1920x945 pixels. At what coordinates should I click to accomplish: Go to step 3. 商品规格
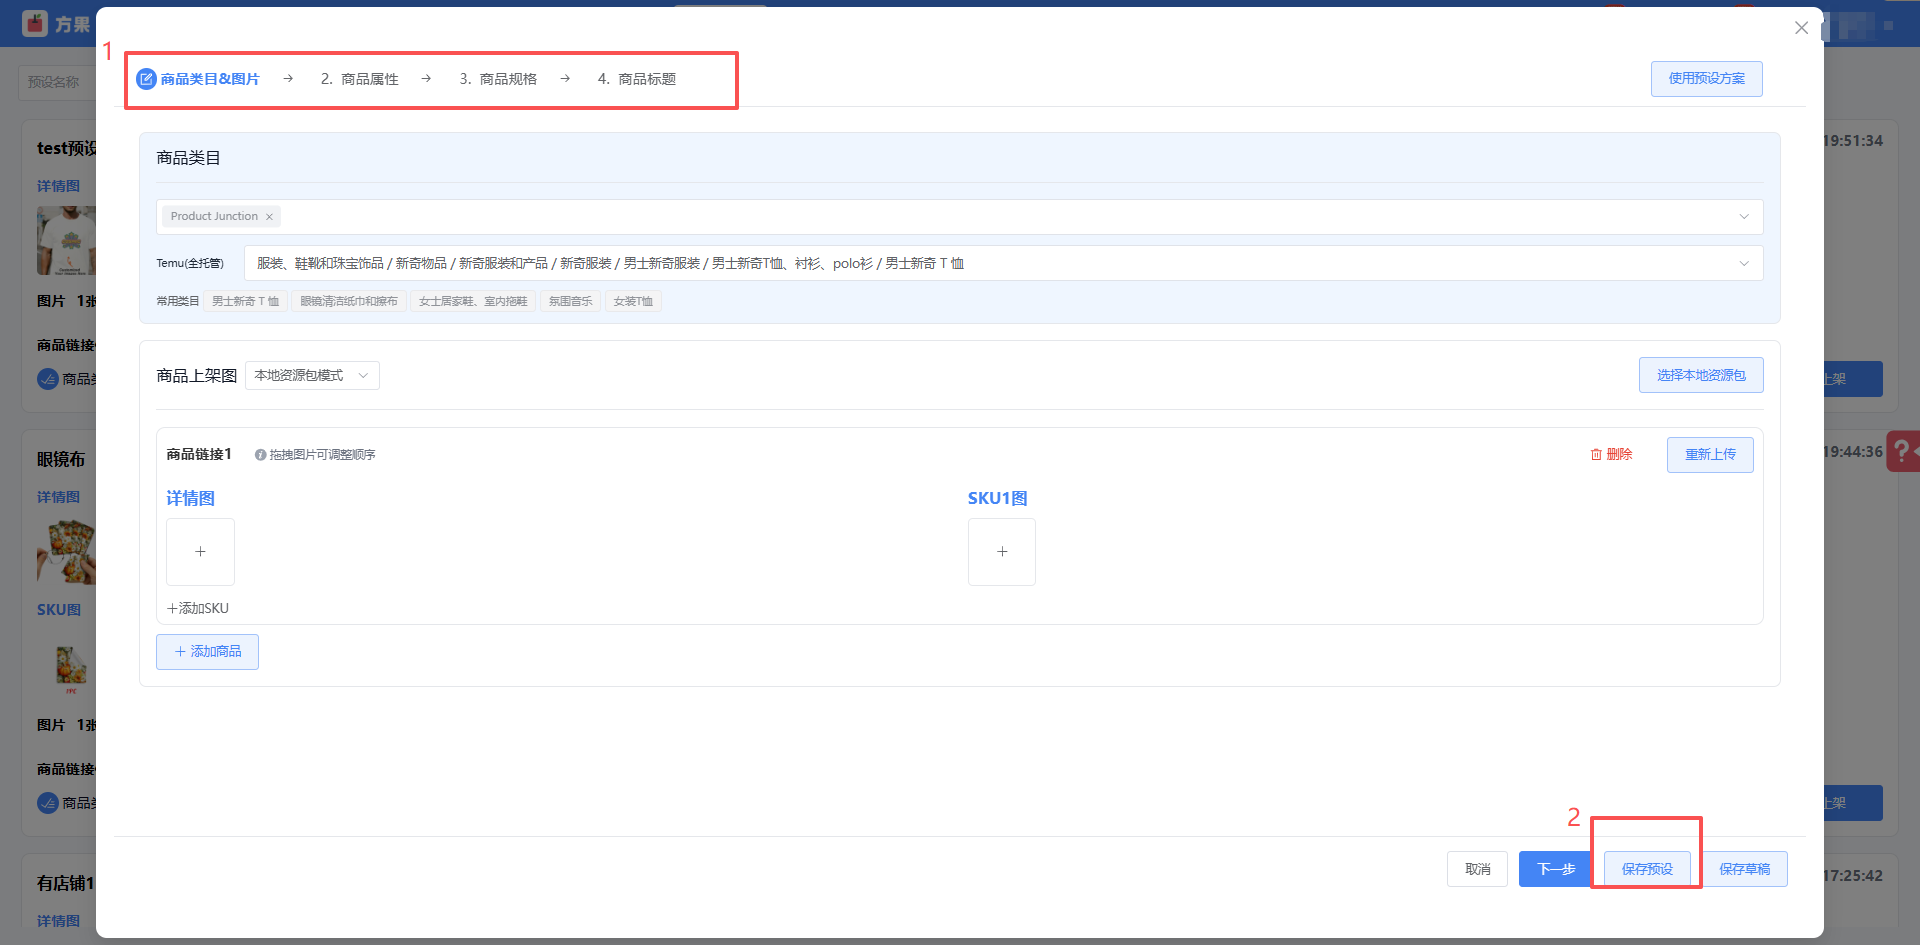pyautogui.click(x=498, y=79)
